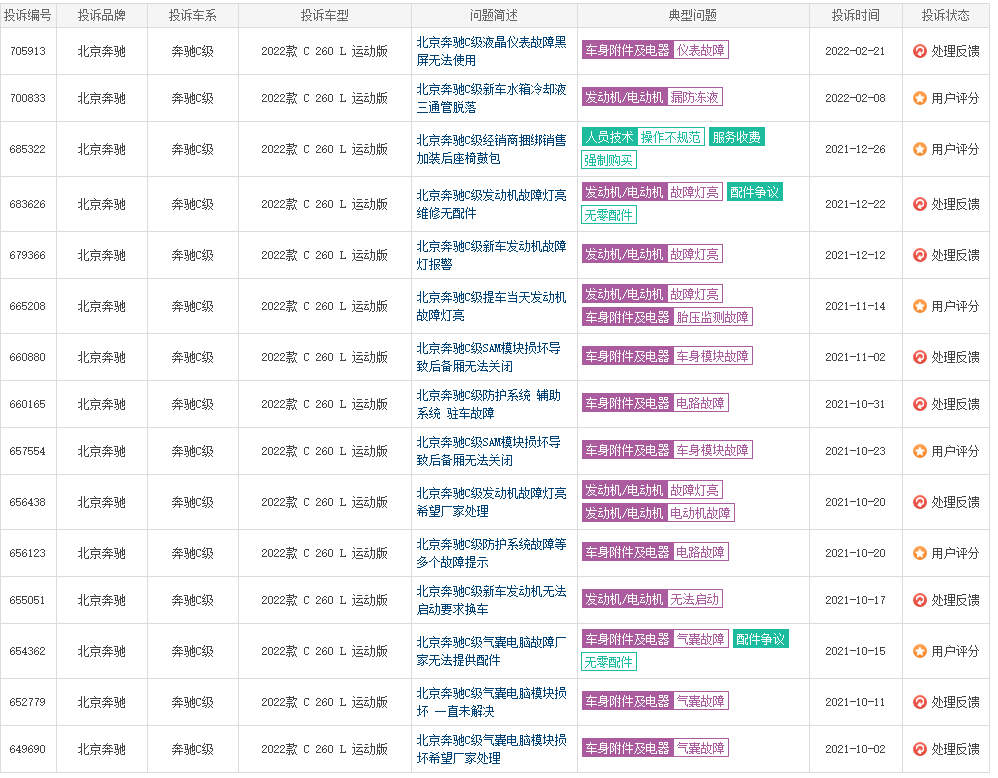Click the 处理反馈 text in row 679366
This screenshot has width=998, height=778.
(955, 255)
